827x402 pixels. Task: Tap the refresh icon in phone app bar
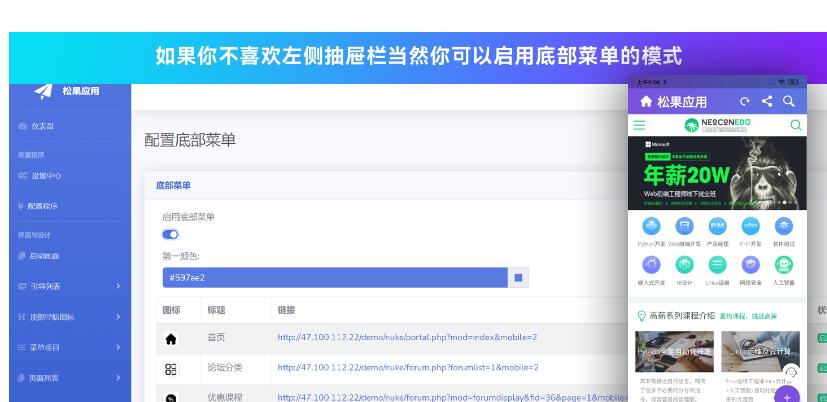745,101
